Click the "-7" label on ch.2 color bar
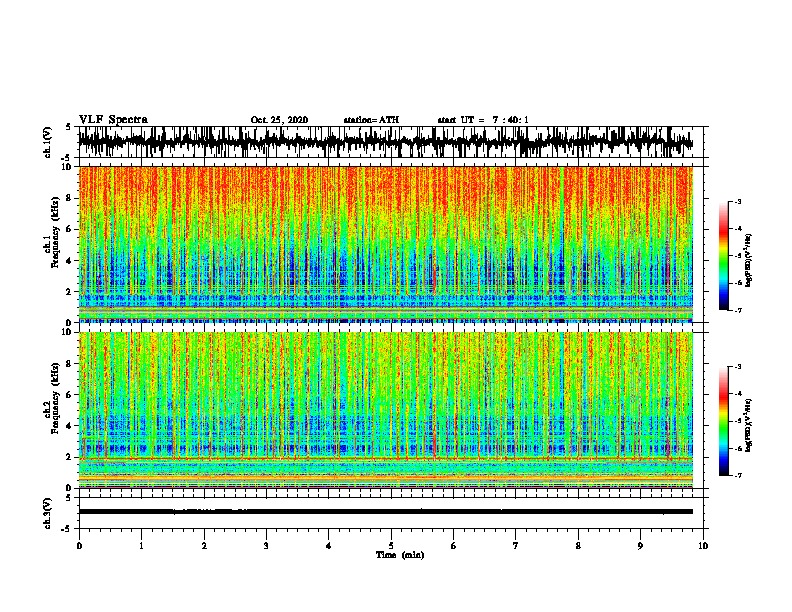 click(737, 476)
